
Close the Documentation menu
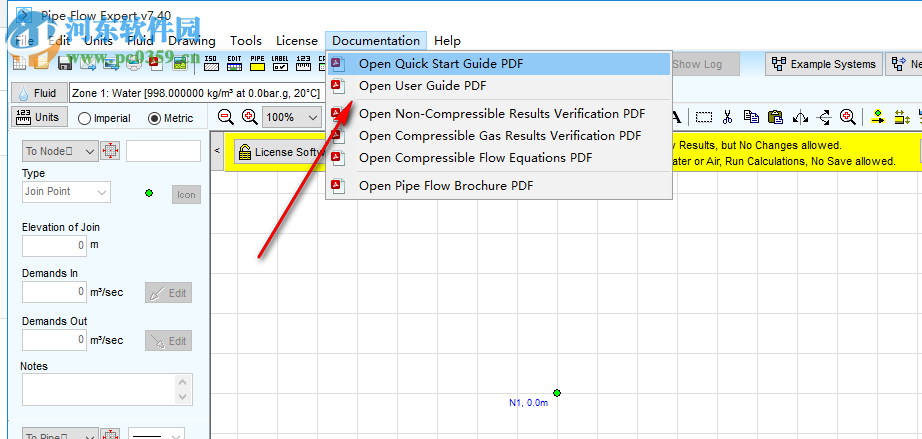[376, 41]
